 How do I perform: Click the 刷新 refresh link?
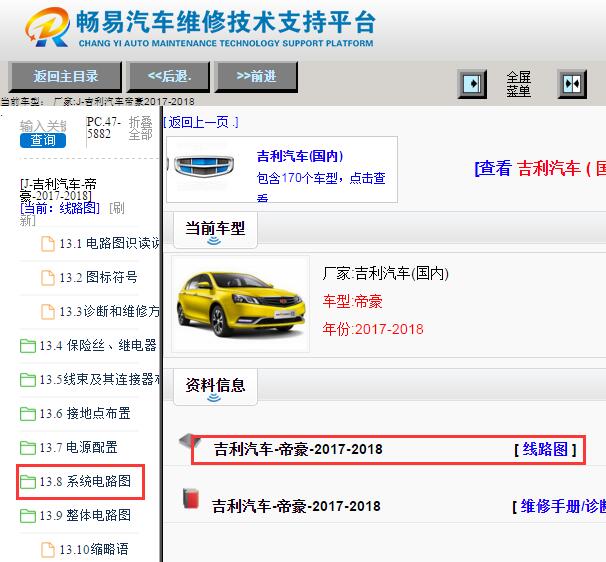pyautogui.click(x=117, y=208)
